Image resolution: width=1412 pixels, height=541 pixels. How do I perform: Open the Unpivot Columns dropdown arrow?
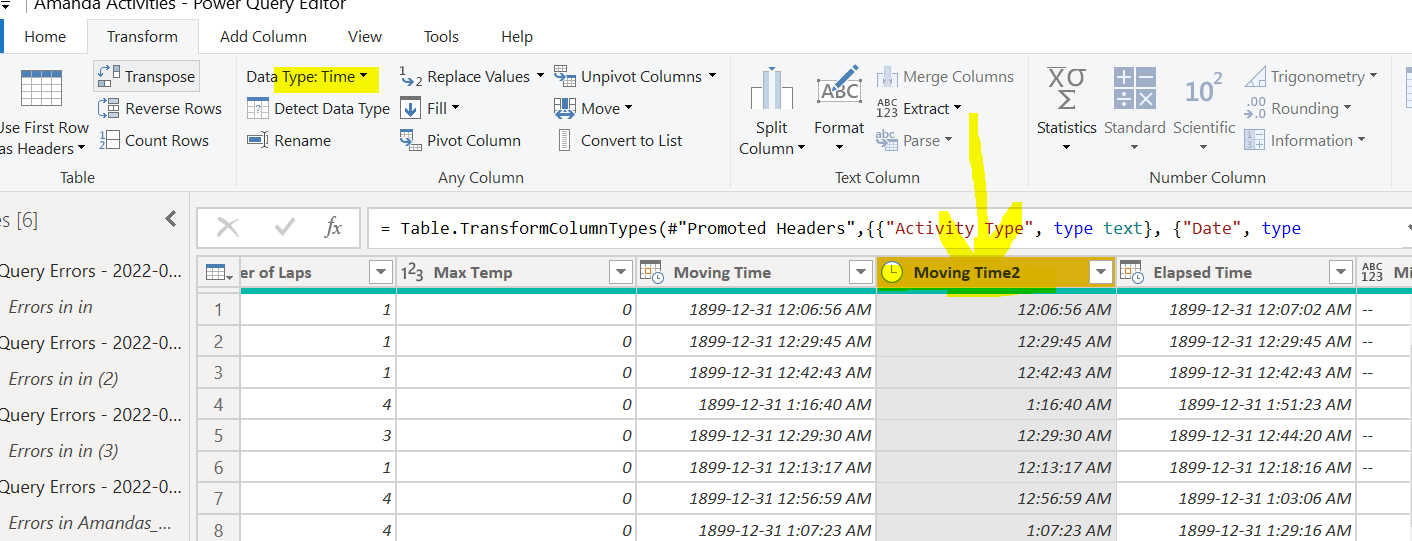coord(712,76)
